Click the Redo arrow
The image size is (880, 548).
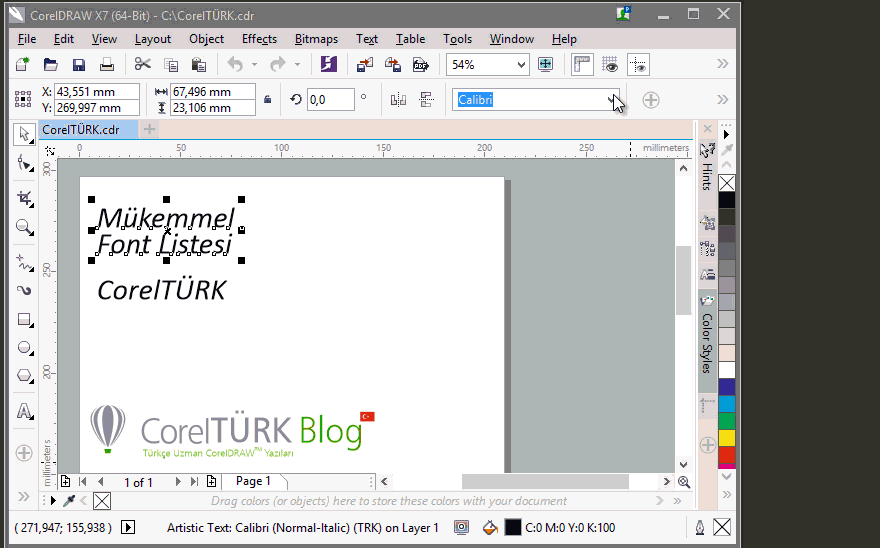click(278, 65)
